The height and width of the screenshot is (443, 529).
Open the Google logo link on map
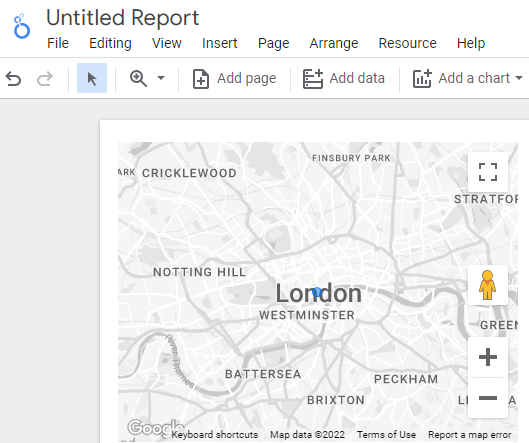tap(155, 427)
